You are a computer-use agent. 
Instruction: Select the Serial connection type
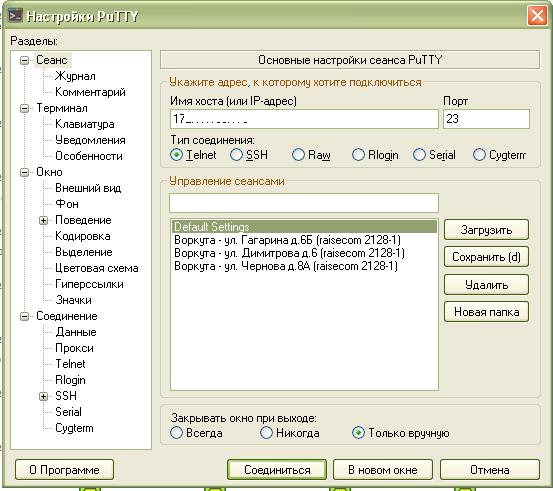click(419, 155)
